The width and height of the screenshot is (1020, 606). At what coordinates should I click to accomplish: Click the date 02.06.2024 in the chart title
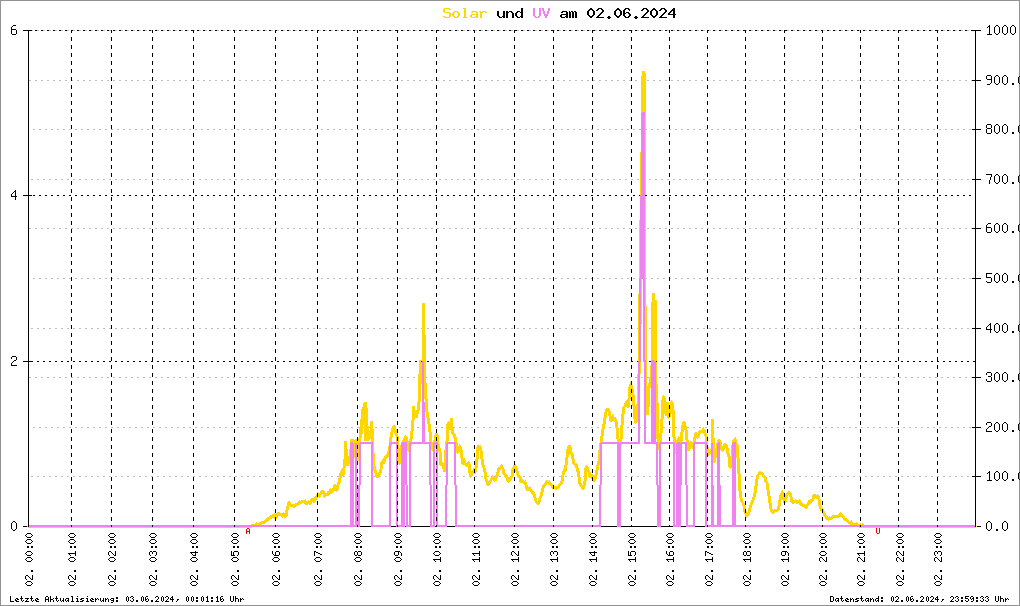(x=631, y=13)
